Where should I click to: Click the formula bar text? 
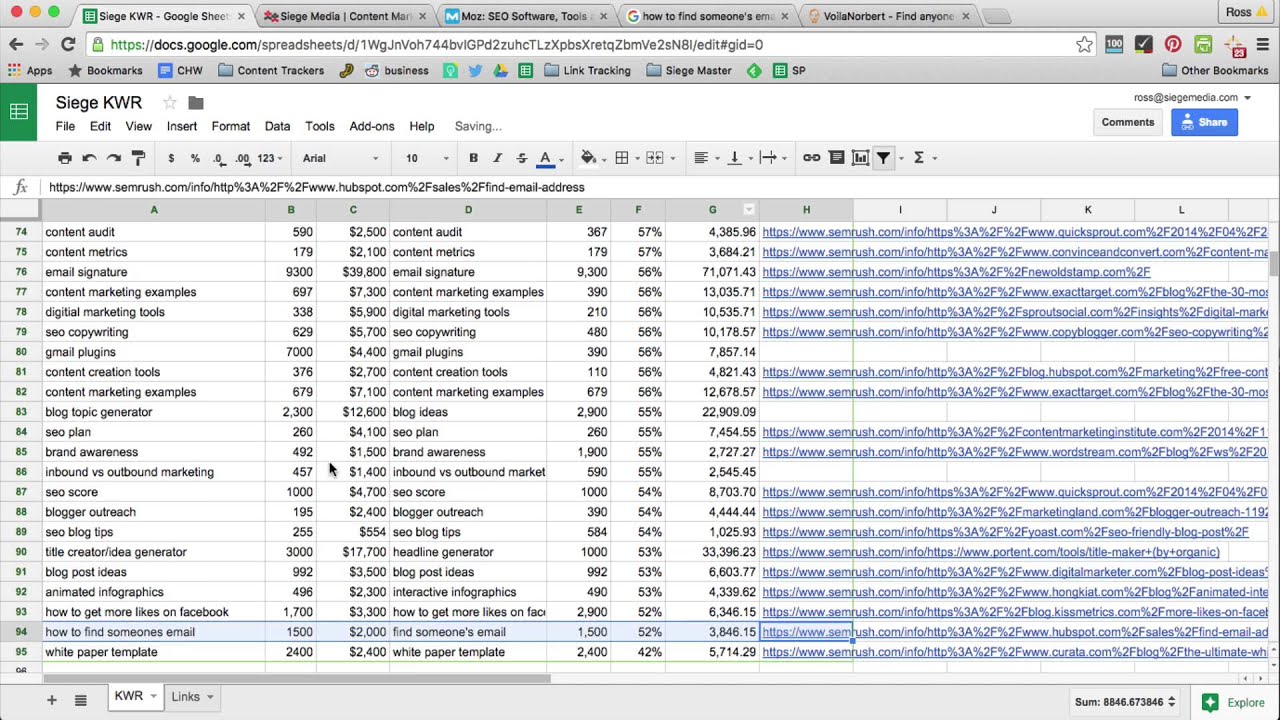pos(316,187)
